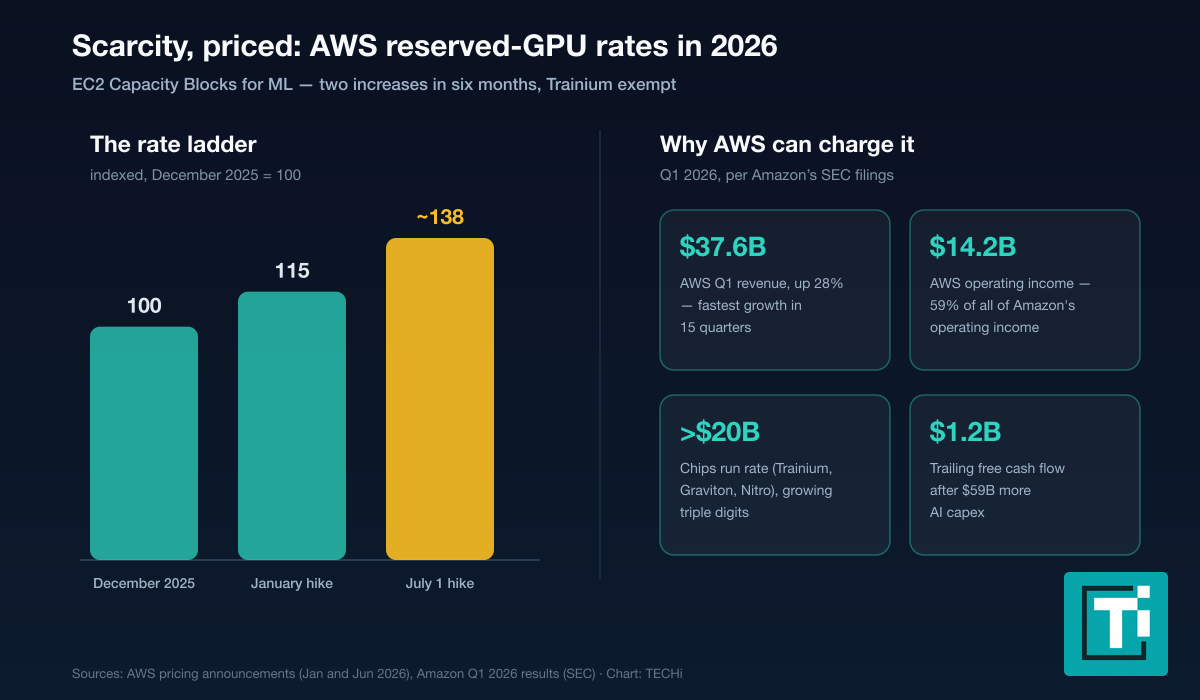This screenshot has height=700, width=1200.
Task: Click the 'EC2 Capacity Blocks for ML' subtitle
Action: [x=374, y=85]
